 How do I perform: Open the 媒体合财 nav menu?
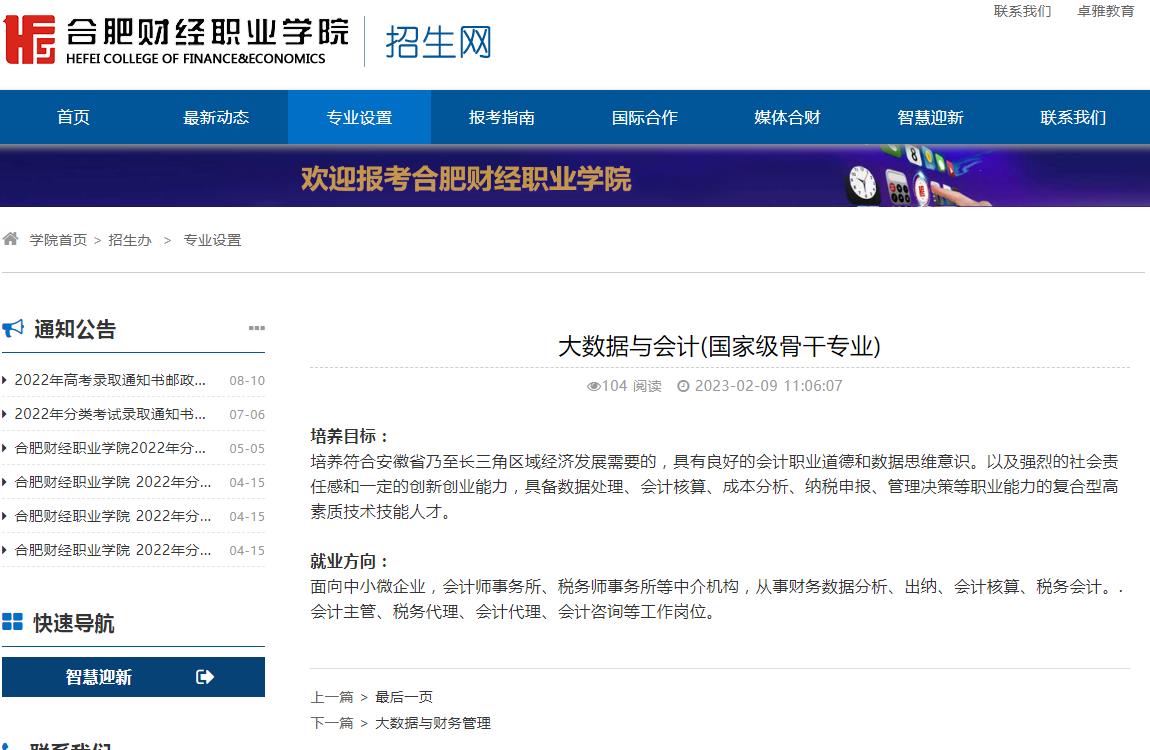(x=787, y=117)
